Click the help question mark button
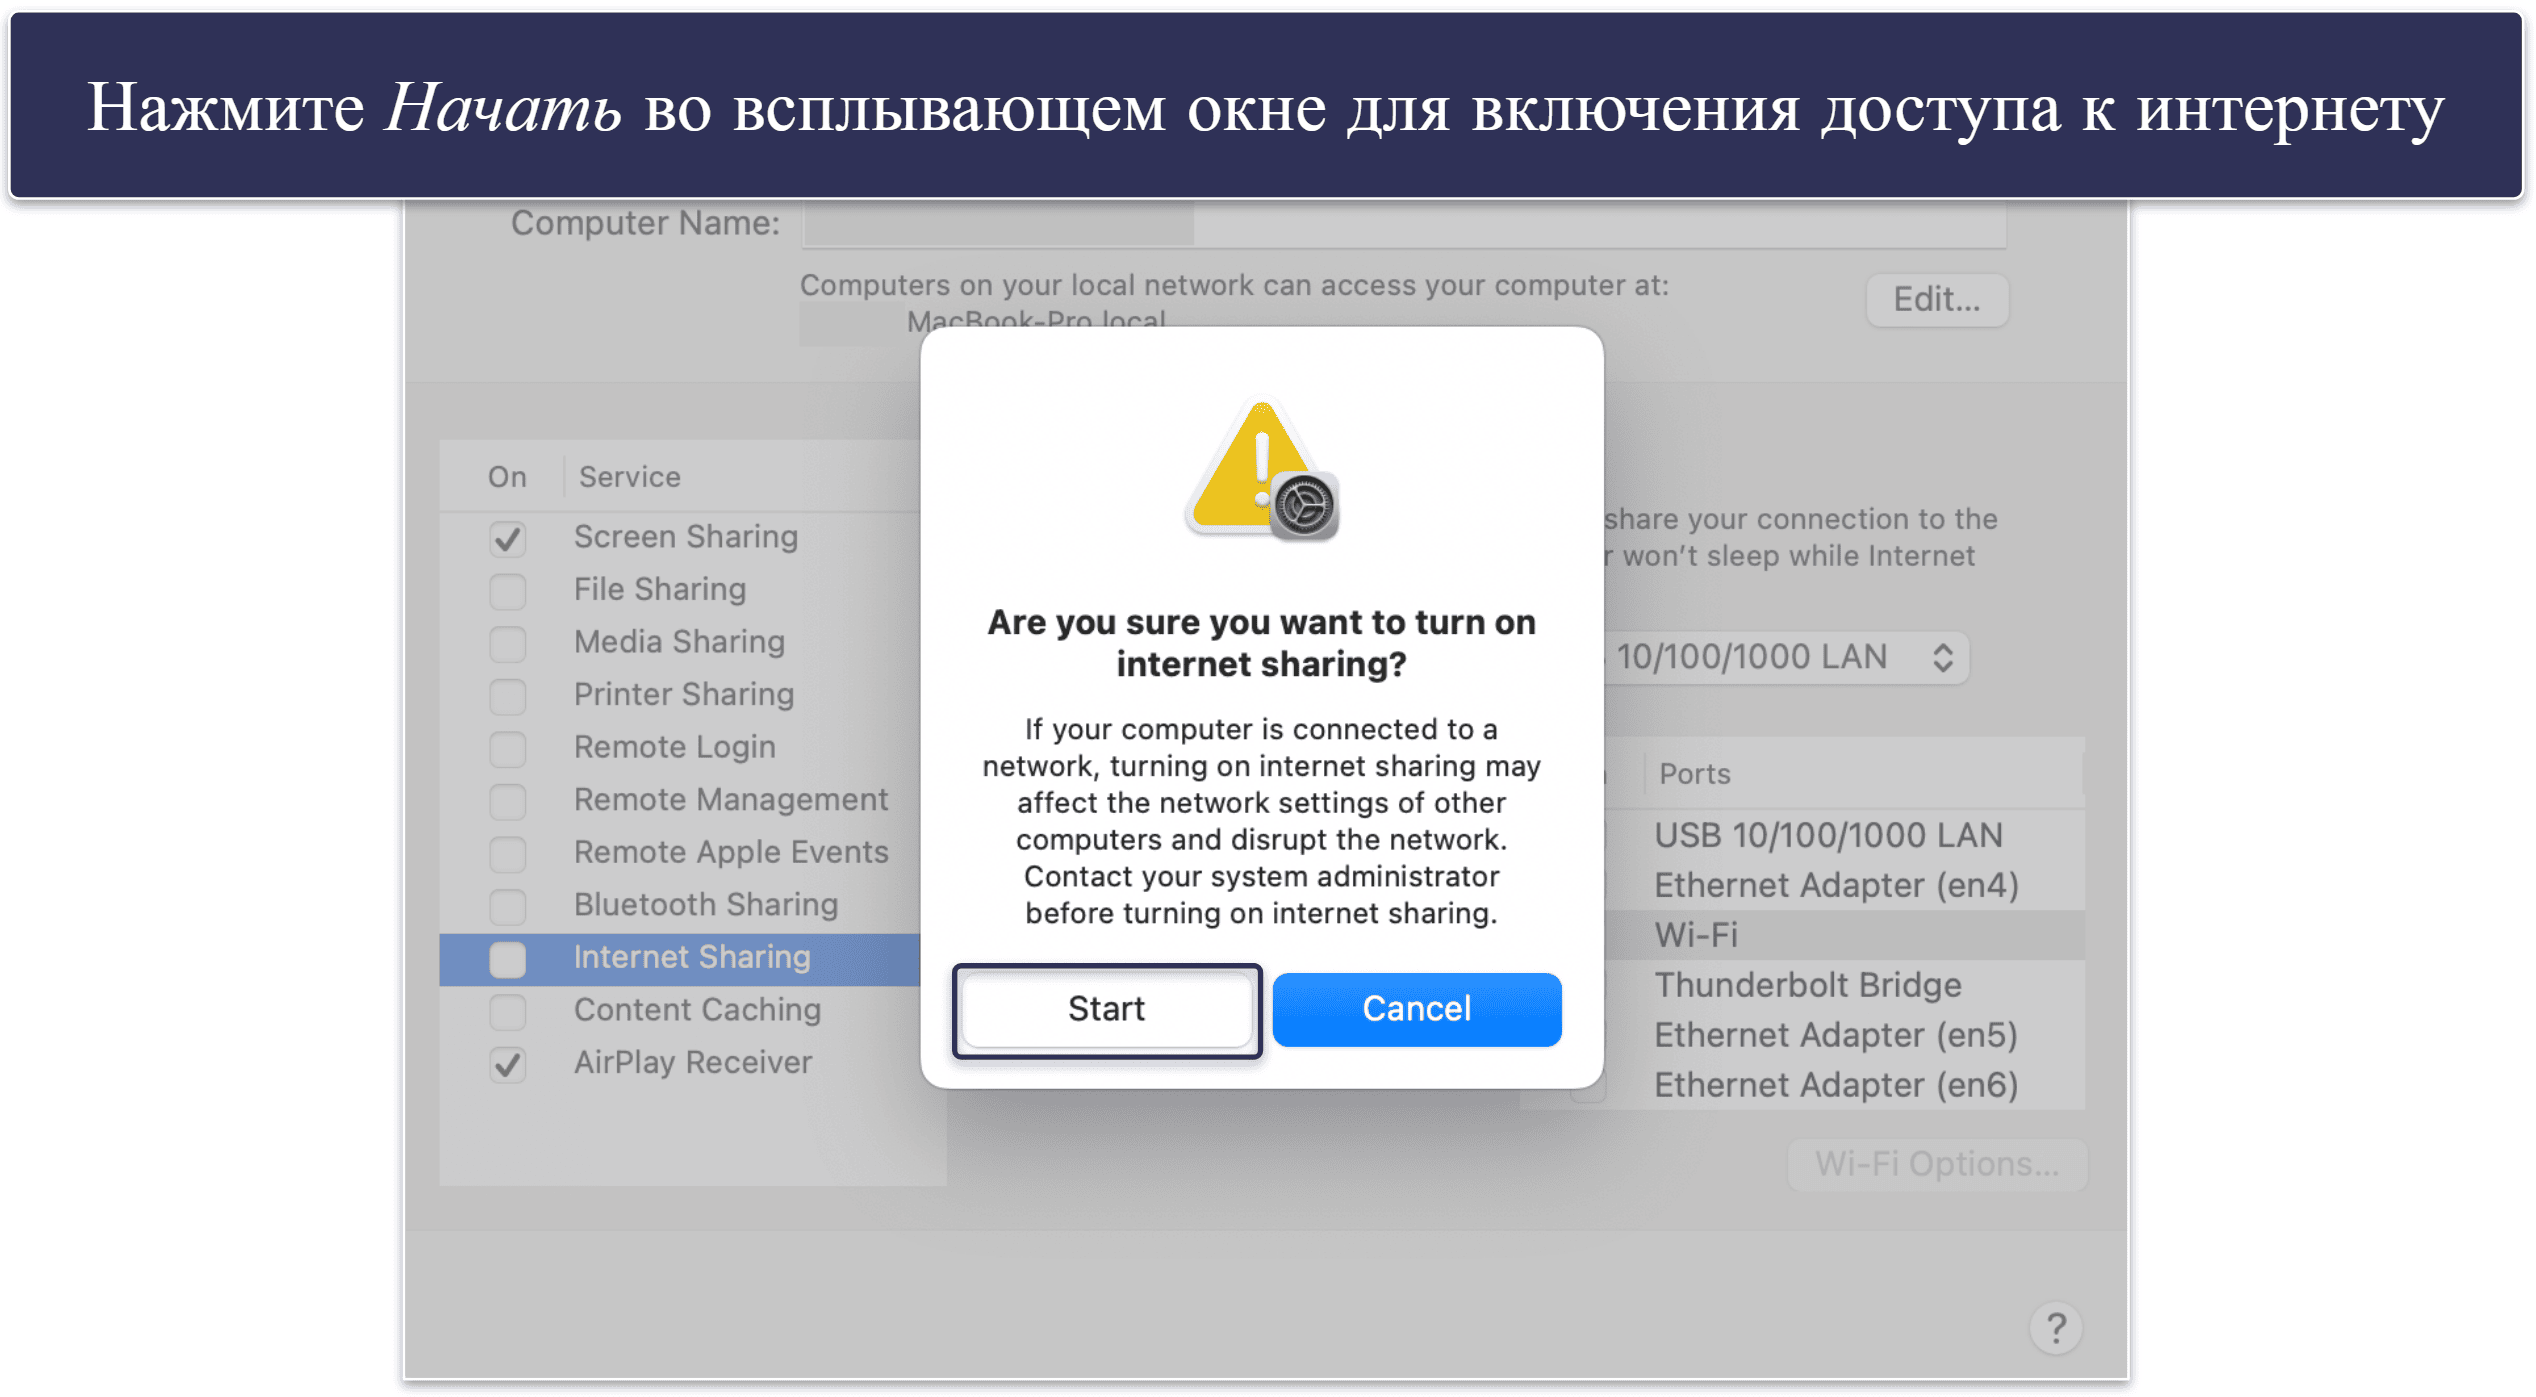 pyautogui.click(x=2056, y=1328)
